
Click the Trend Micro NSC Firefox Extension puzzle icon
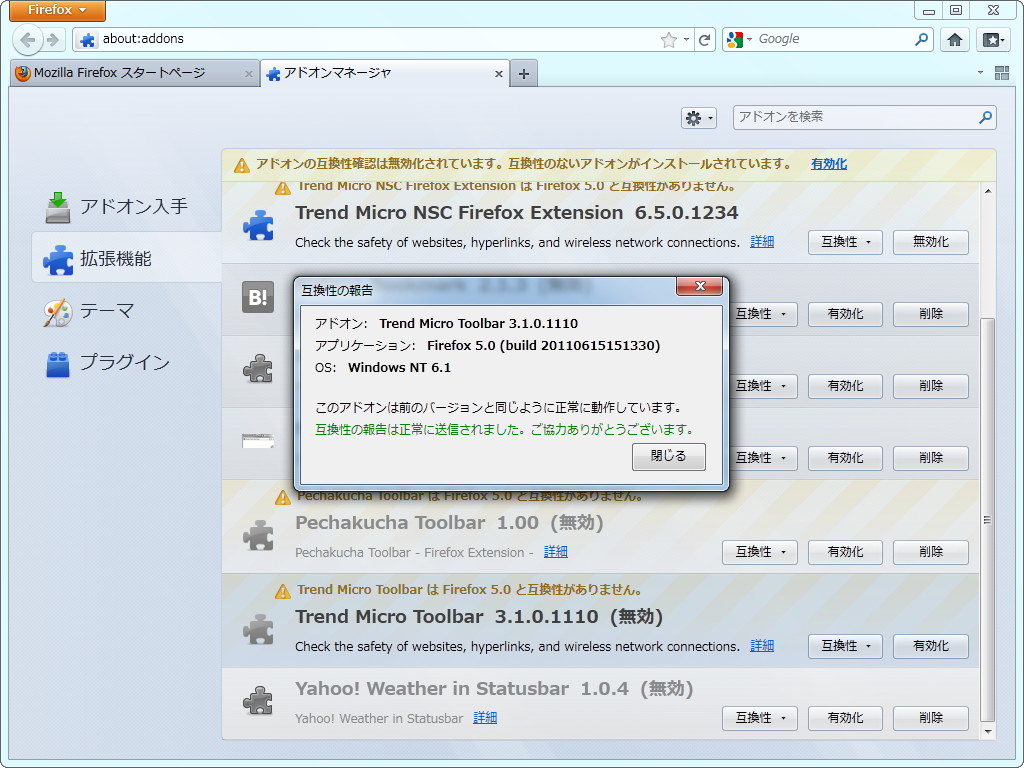point(259,225)
